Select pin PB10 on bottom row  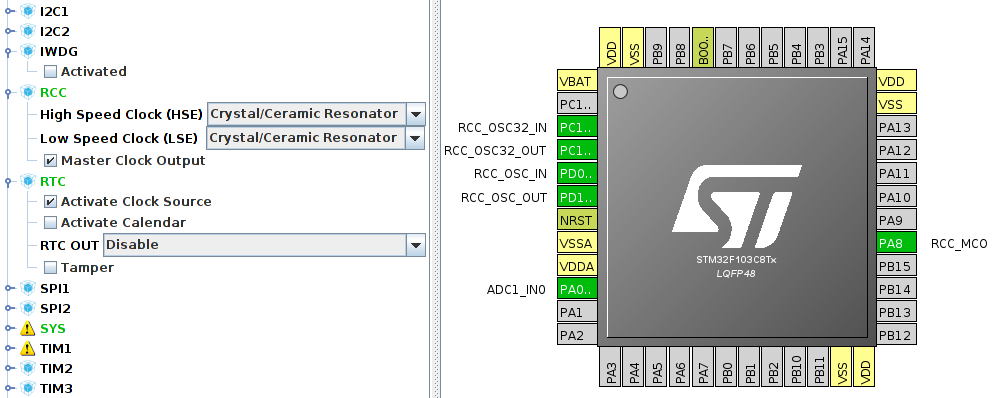(796, 367)
